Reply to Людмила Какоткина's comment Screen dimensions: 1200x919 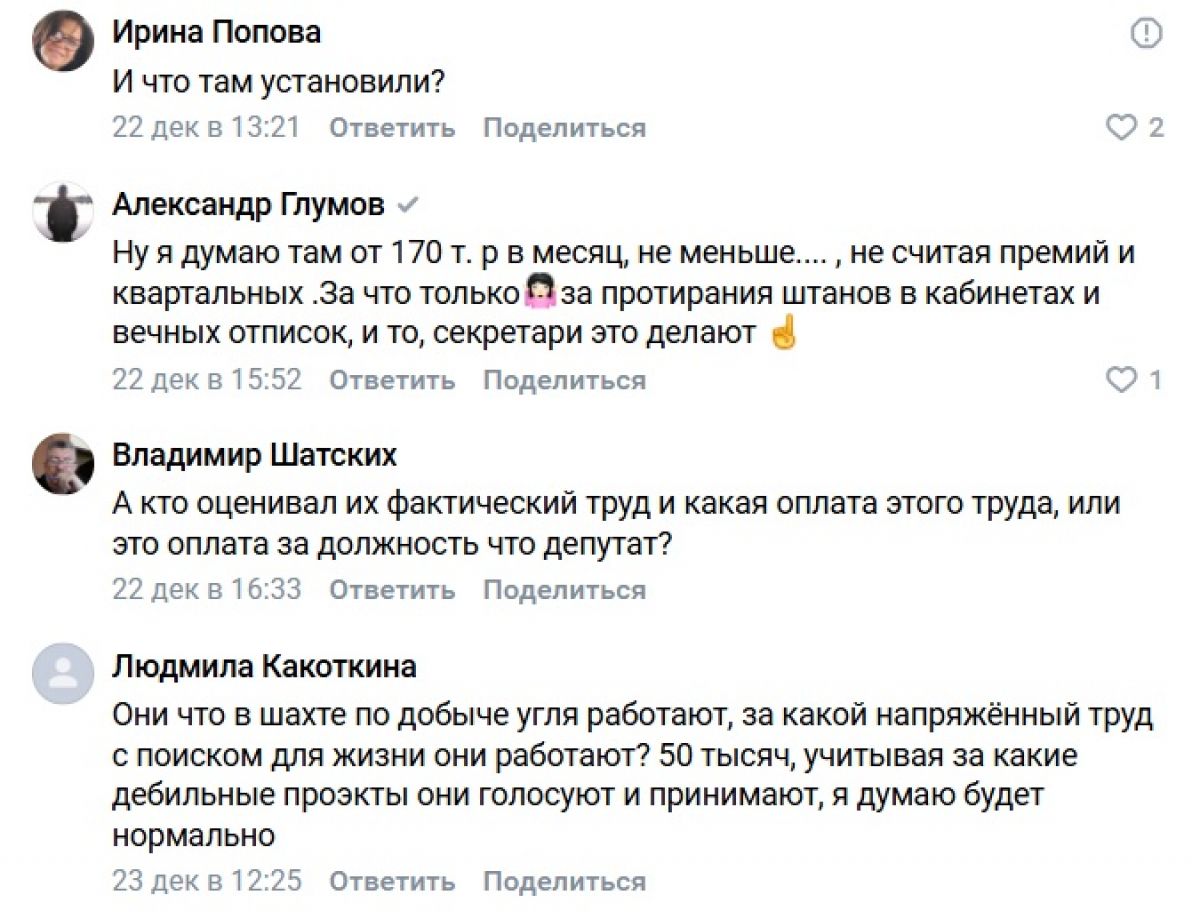pos(392,882)
